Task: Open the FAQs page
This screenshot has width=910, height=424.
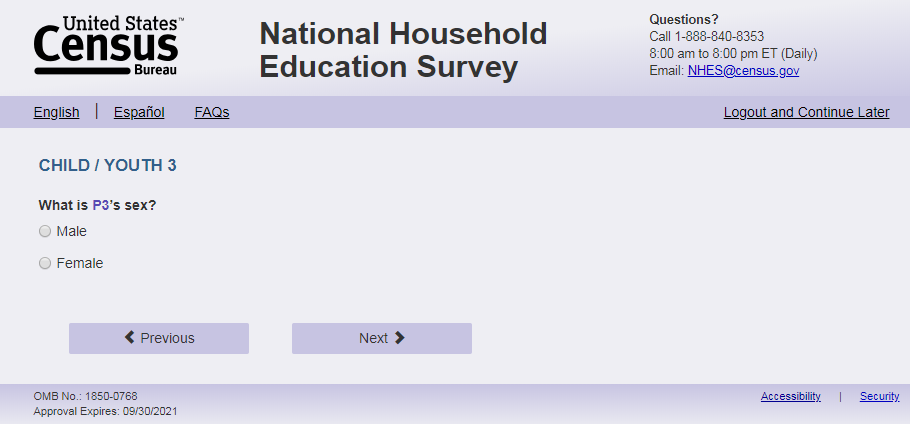Action: point(212,112)
